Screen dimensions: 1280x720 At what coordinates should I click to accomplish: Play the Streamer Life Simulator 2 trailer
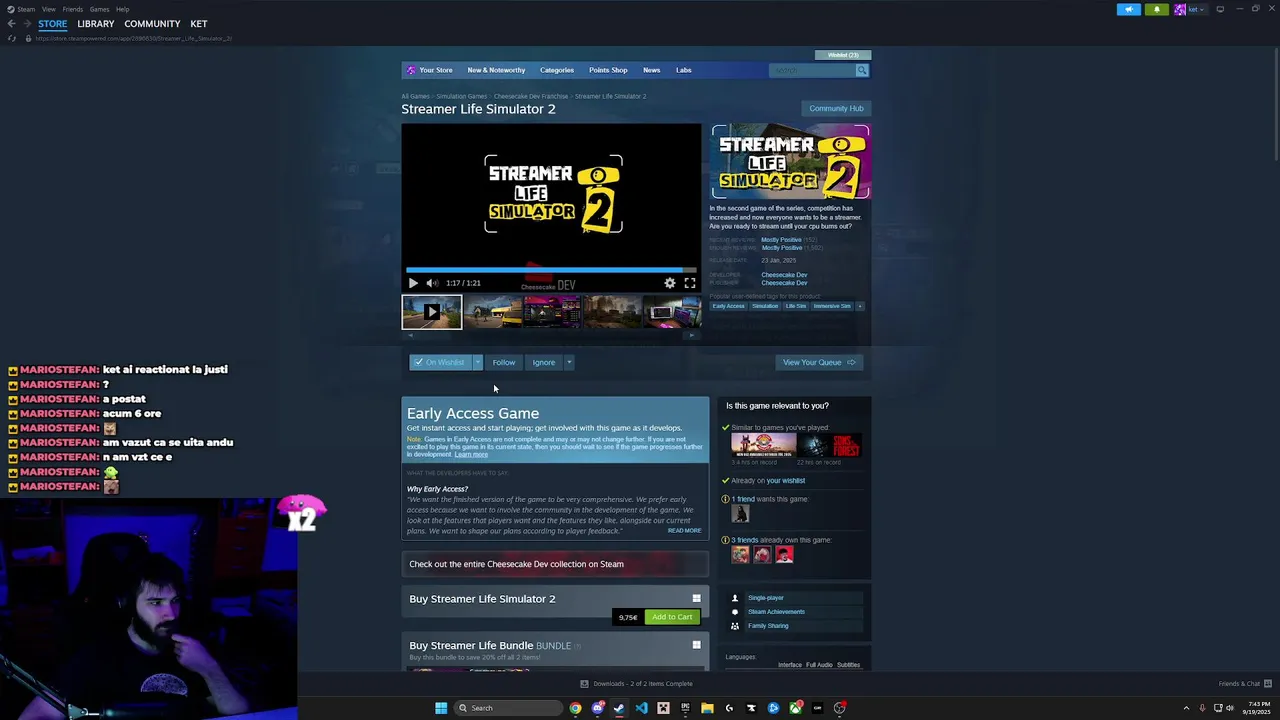[x=413, y=283]
